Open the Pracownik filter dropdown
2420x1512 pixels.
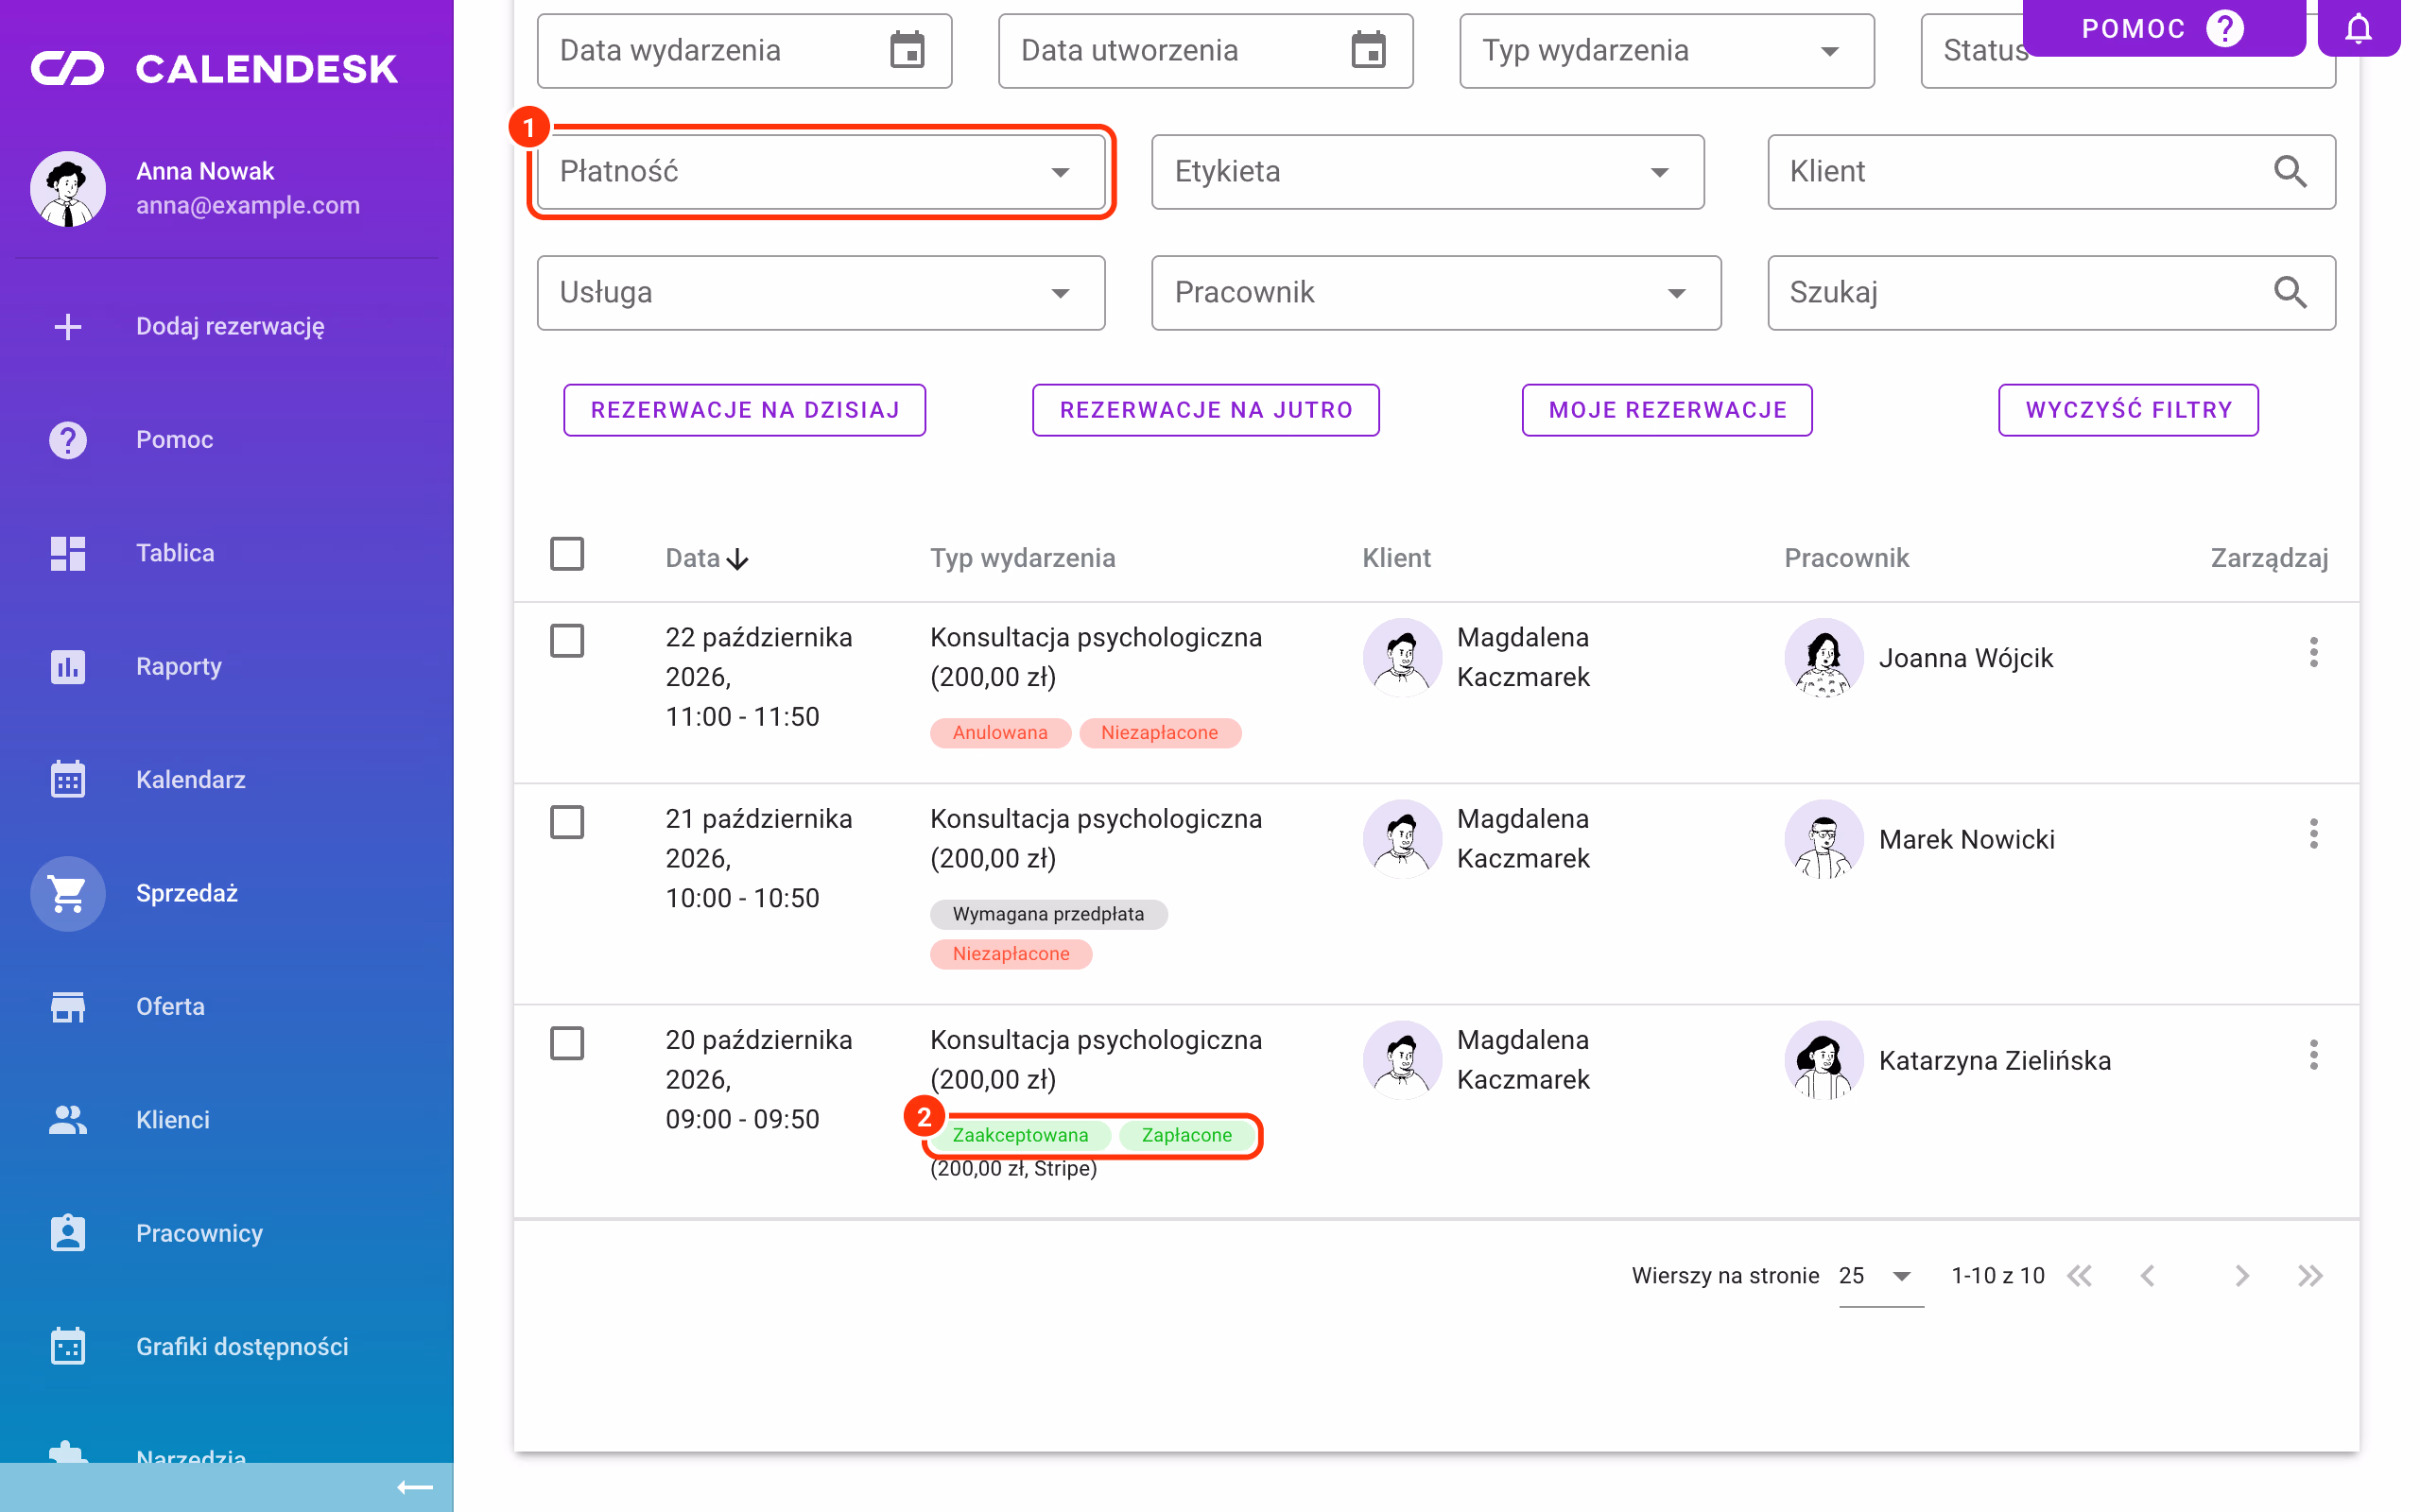[1436, 293]
